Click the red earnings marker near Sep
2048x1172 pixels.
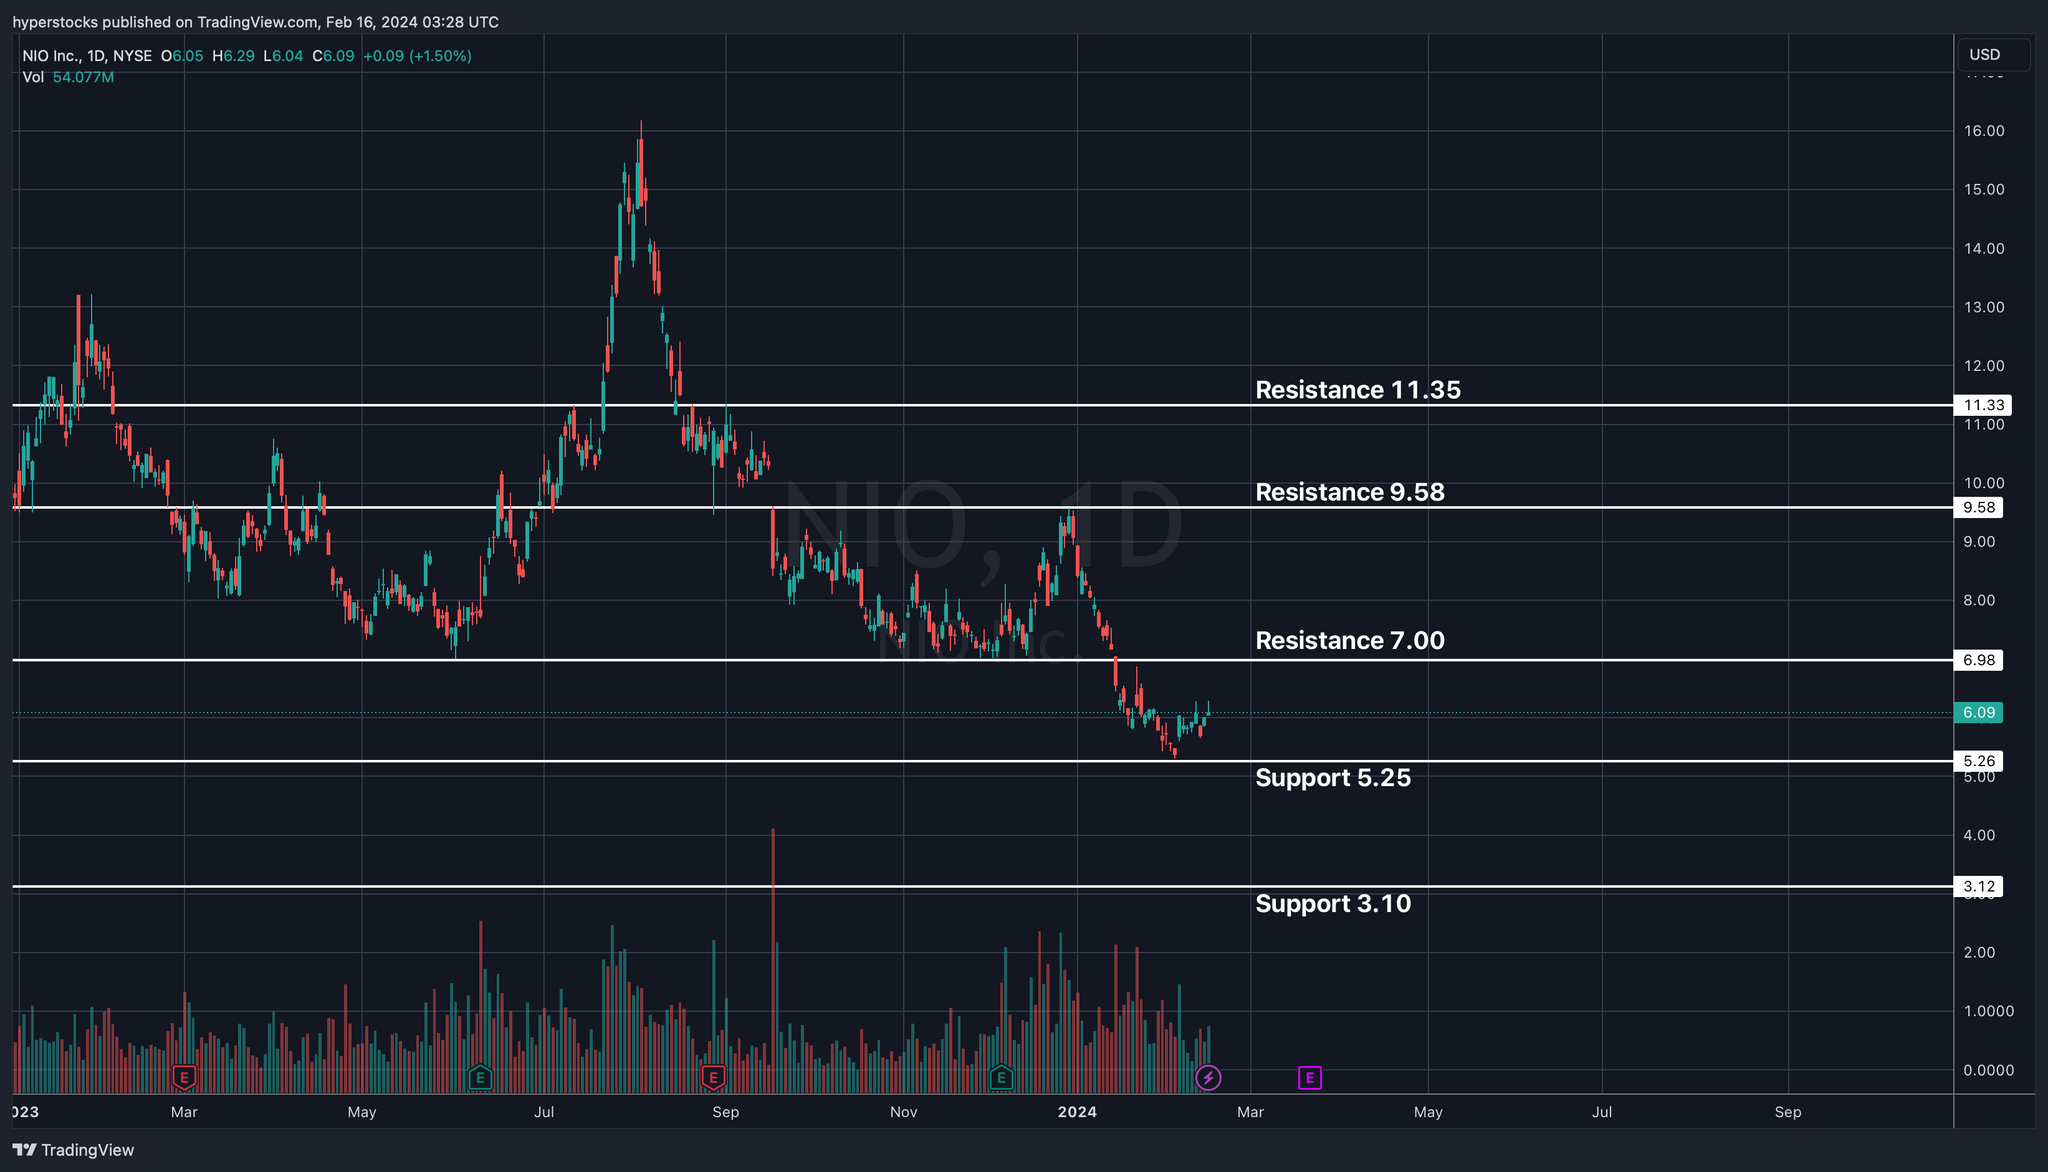[713, 1078]
